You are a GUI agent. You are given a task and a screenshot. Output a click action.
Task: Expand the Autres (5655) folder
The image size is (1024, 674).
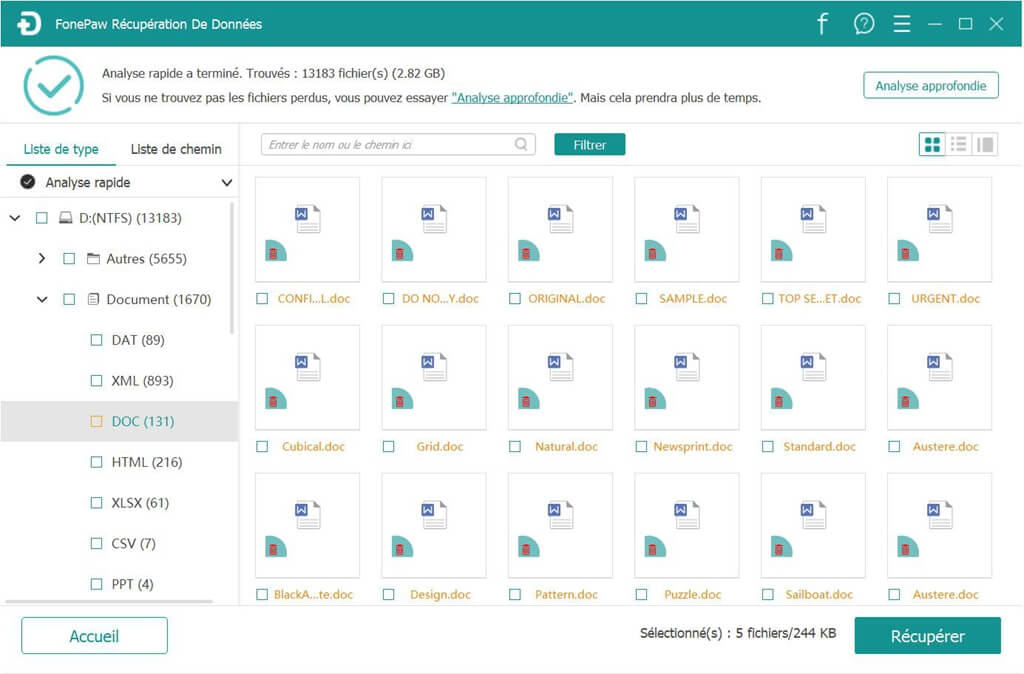pos(41,259)
